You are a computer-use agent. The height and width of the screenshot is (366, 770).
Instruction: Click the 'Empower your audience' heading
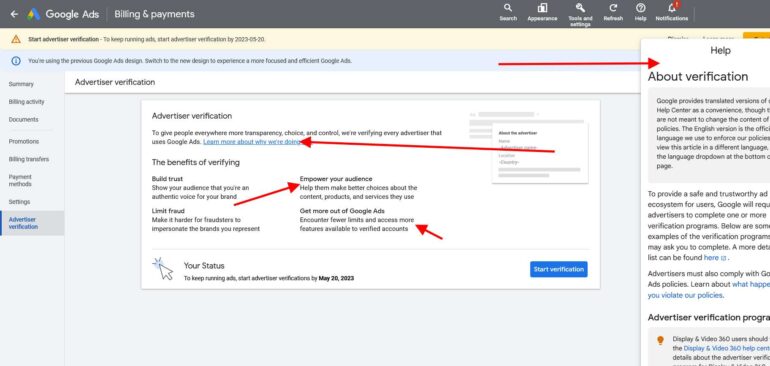tap(336, 179)
